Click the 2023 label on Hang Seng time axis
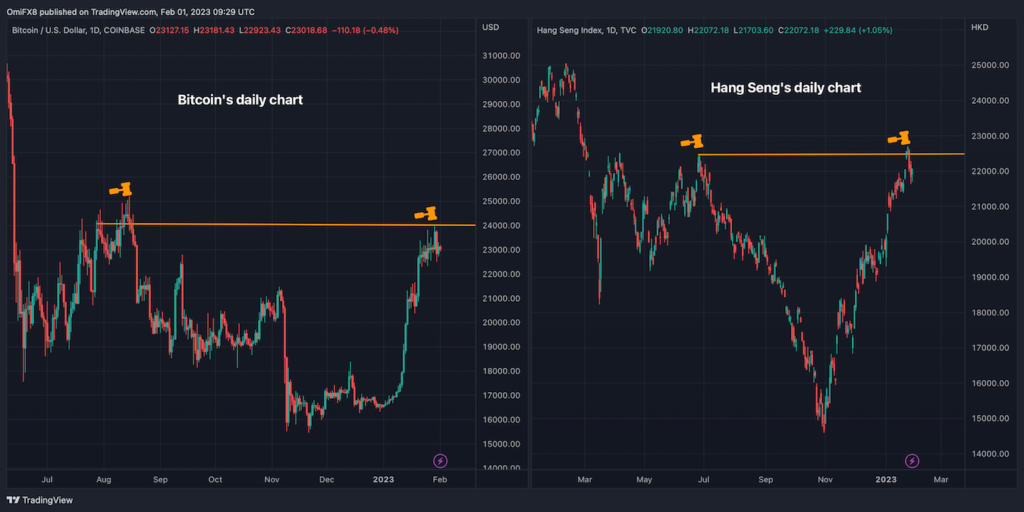 click(x=886, y=480)
